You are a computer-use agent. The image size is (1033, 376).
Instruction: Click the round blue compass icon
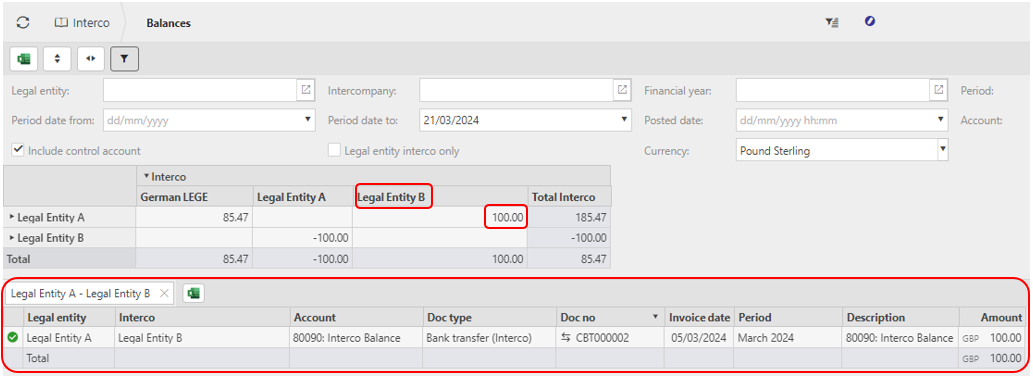[870, 22]
